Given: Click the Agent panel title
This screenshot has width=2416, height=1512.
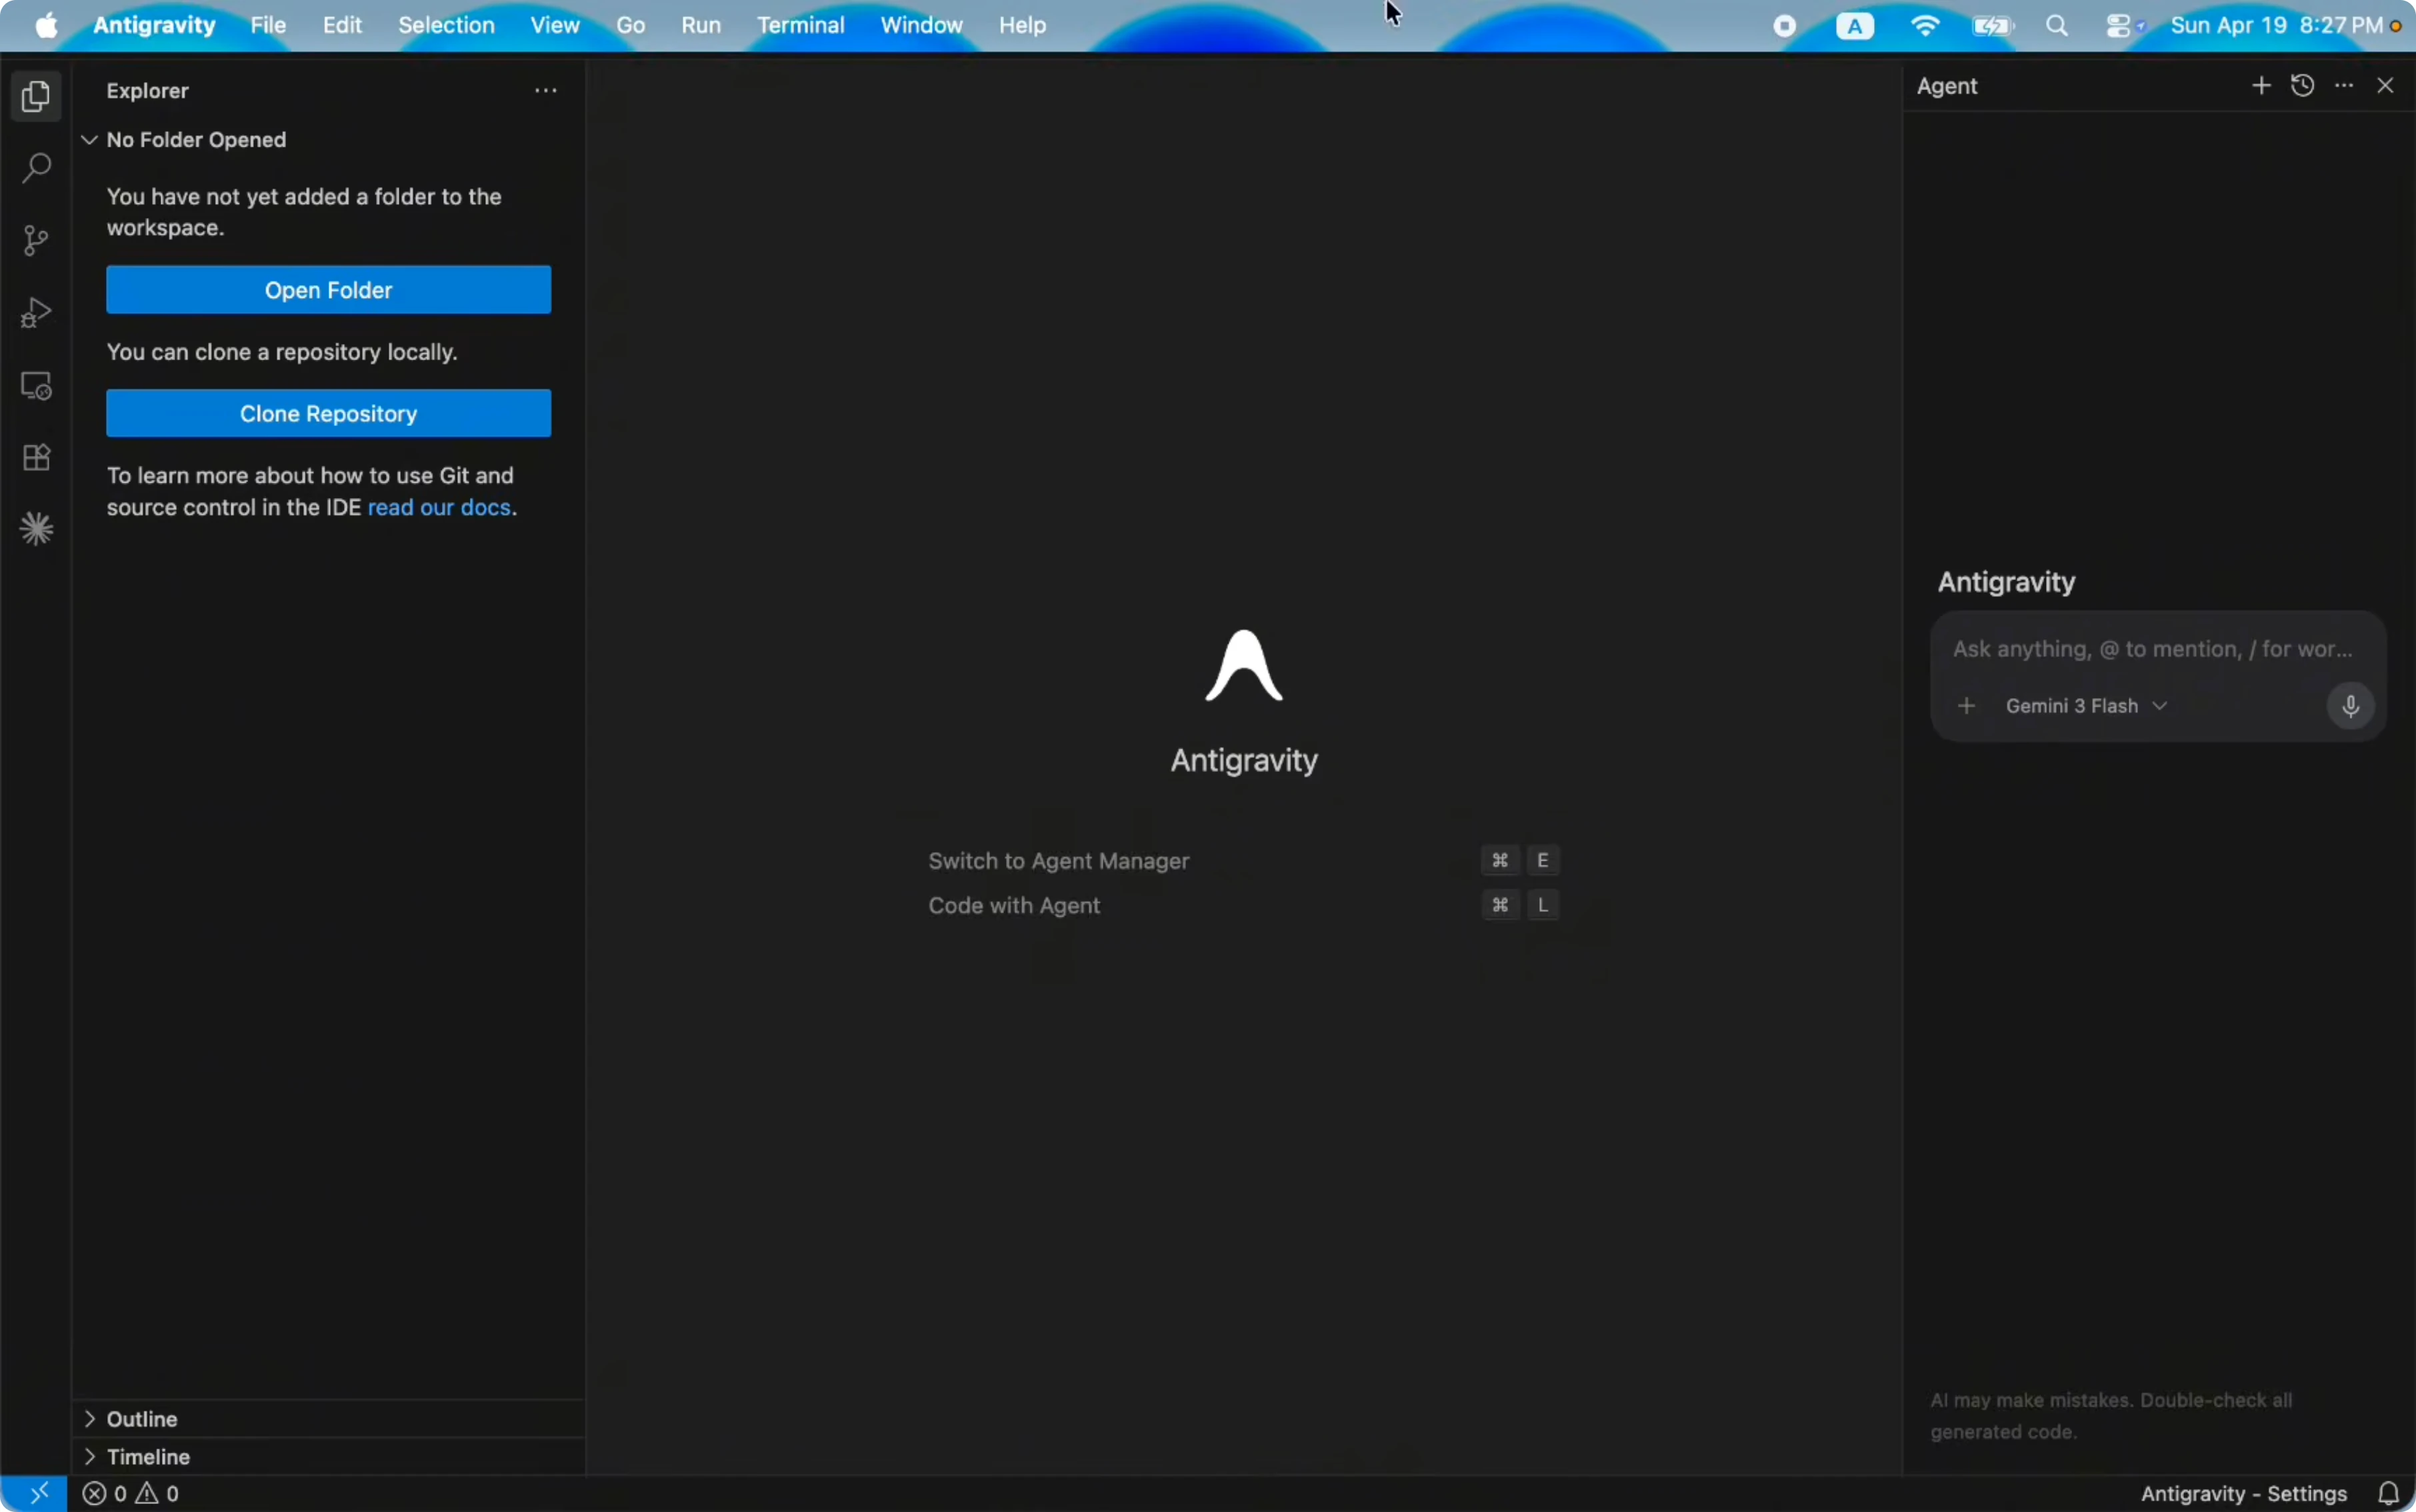Looking at the screenshot, I should [x=1947, y=86].
